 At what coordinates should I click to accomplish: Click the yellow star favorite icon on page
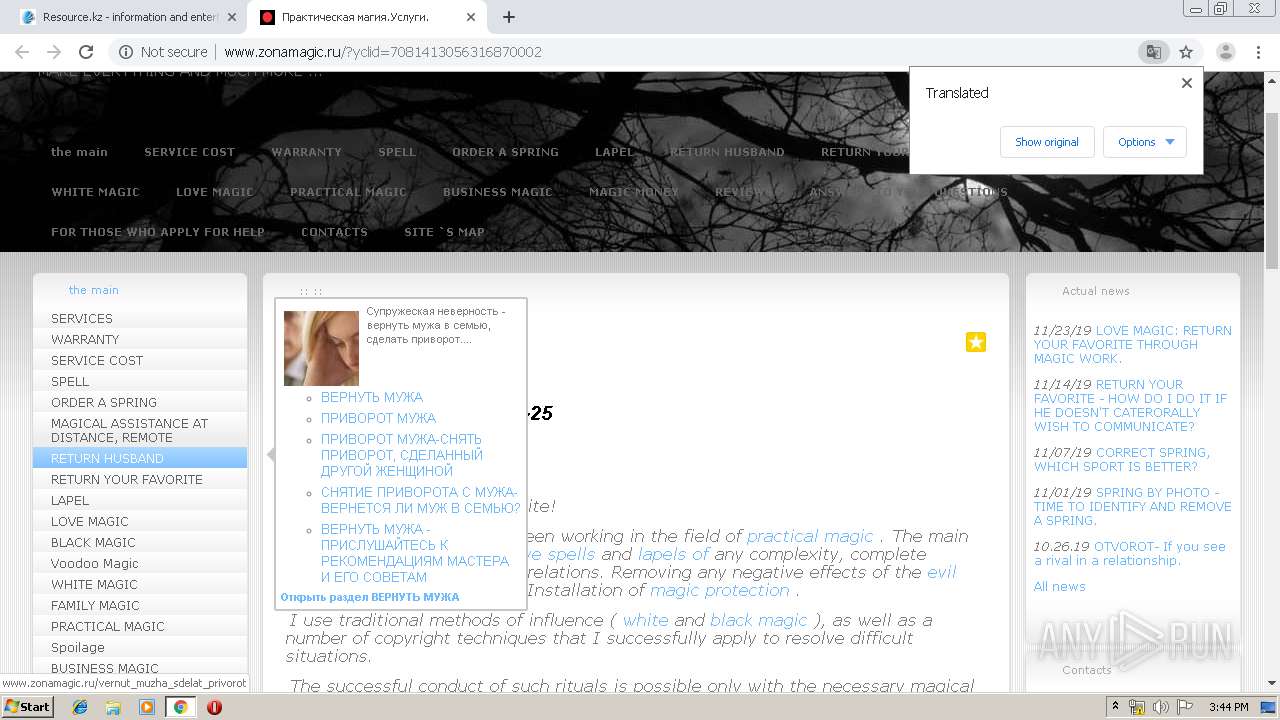pyautogui.click(x=976, y=342)
